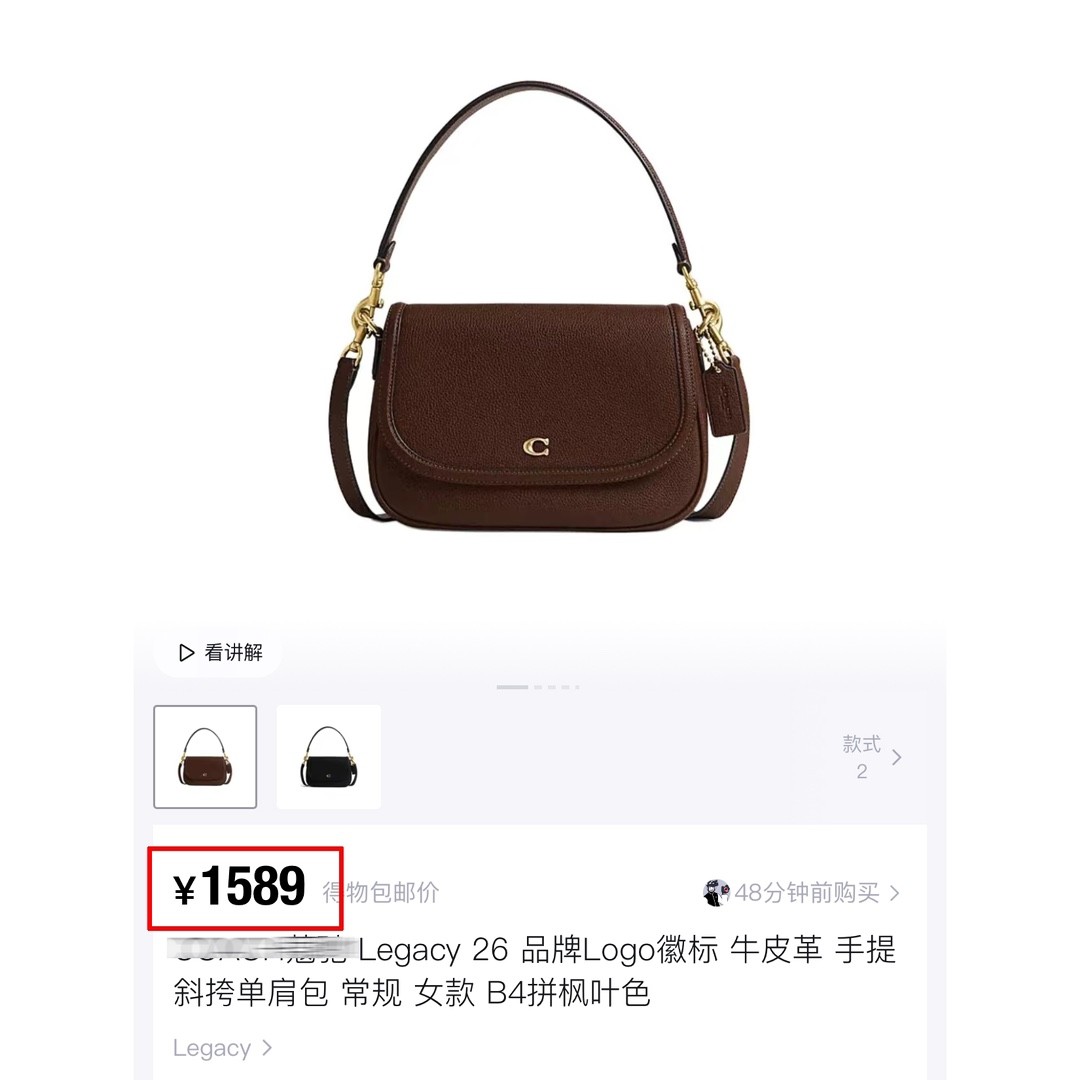Image resolution: width=1080 pixels, height=1080 pixels.
Task: Play the 看讲解 video explanation
Action: pyautogui.click(x=219, y=652)
